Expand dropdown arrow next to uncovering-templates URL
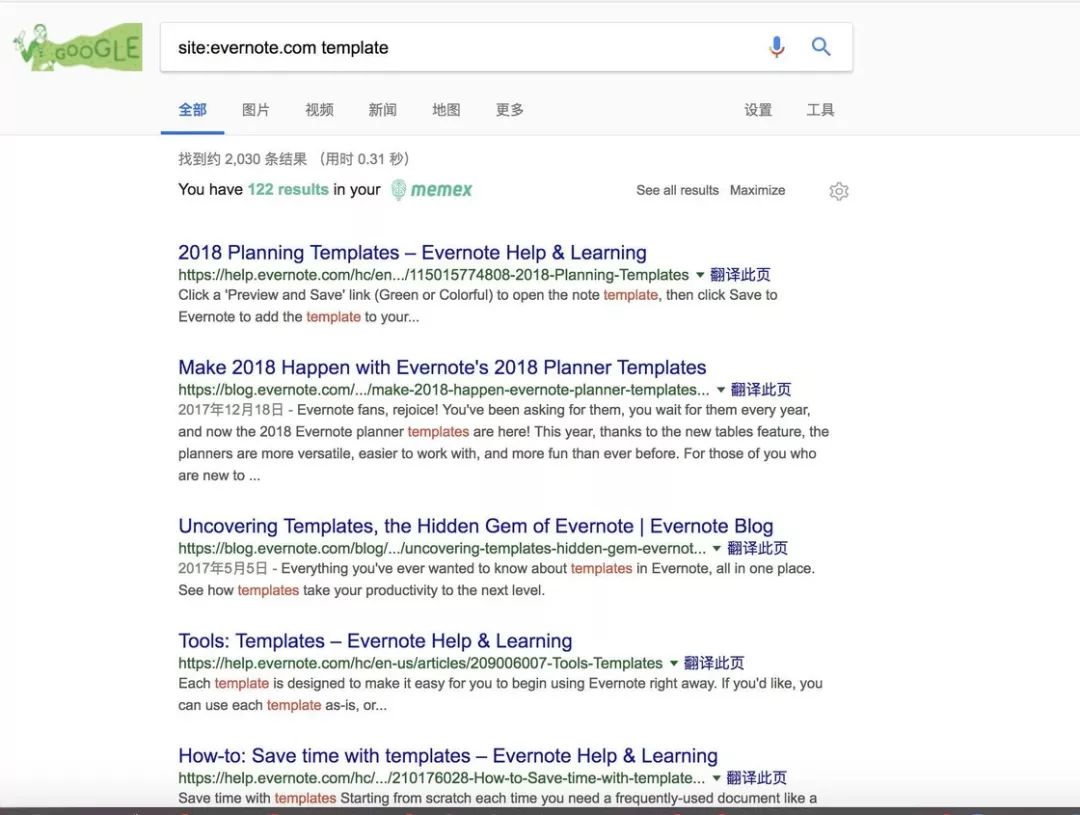Image resolution: width=1080 pixels, height=815 pixels. [716, 548]
